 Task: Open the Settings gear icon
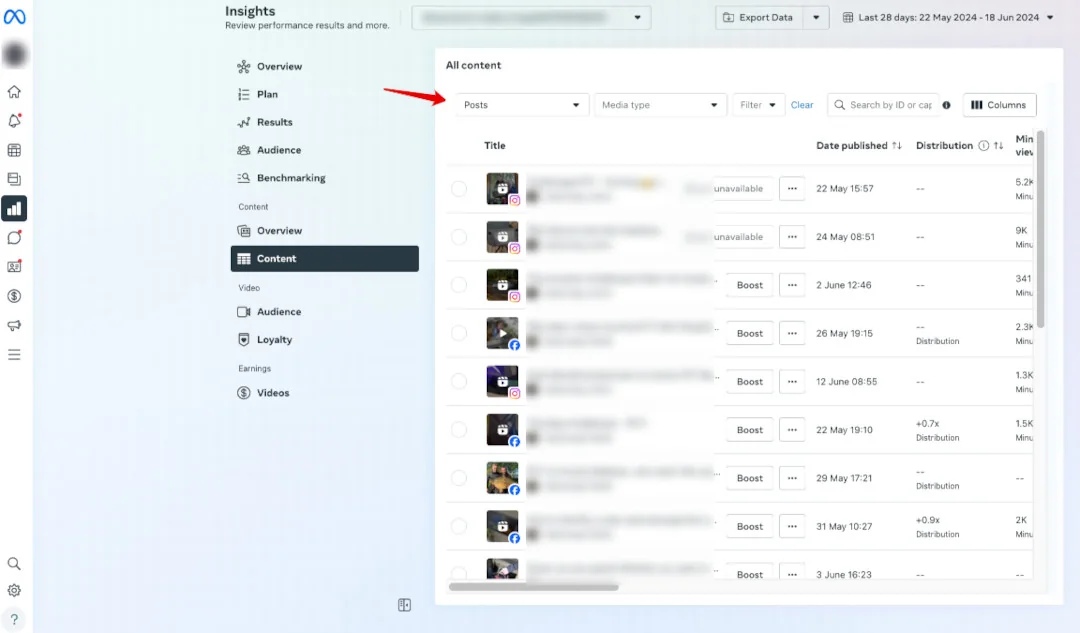pyautogui.click(x=14, y=590)
